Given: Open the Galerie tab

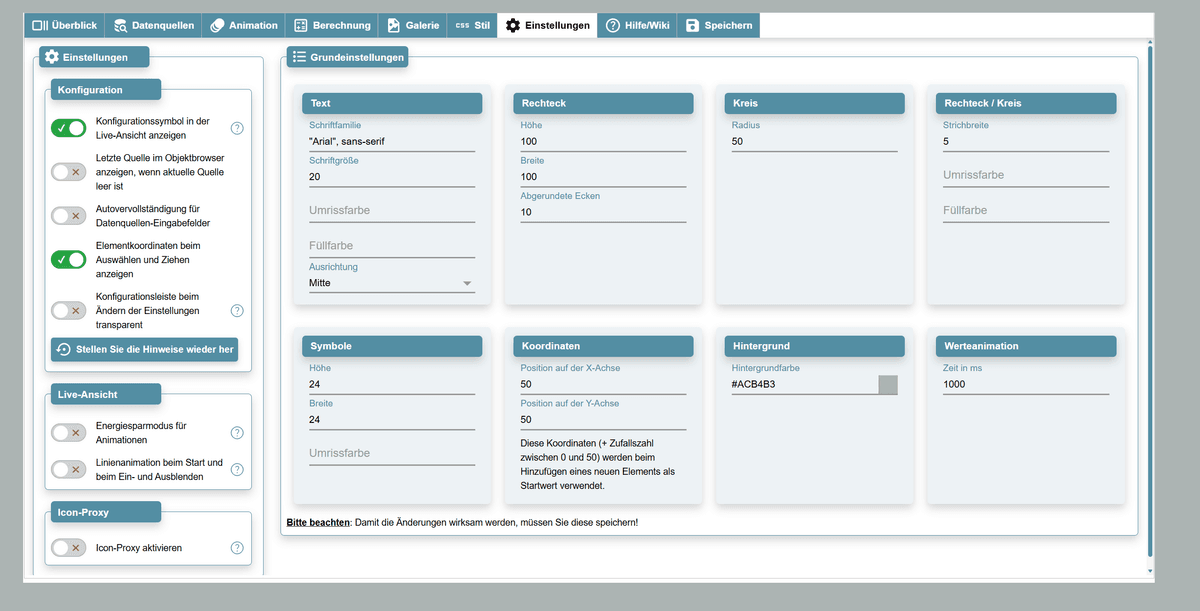Looking at the screenshot, I should [x=413, y=25].
